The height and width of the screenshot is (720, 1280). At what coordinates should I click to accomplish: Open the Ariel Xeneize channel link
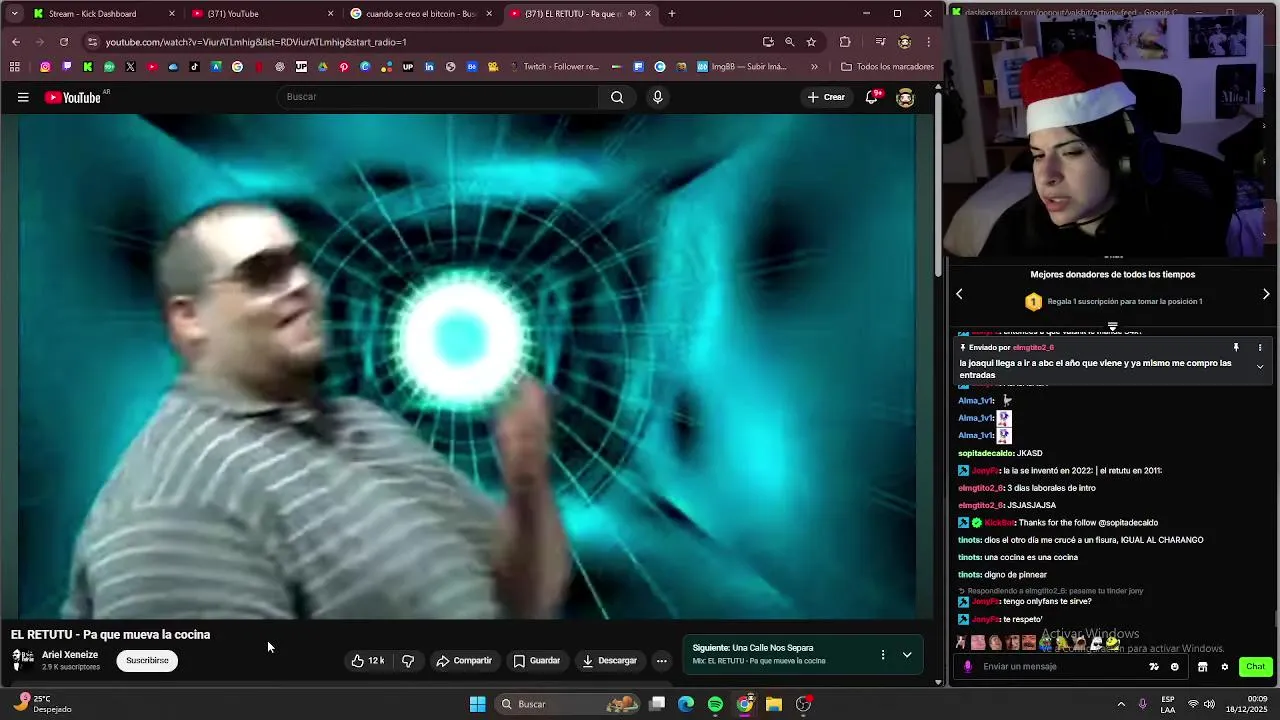70,655
